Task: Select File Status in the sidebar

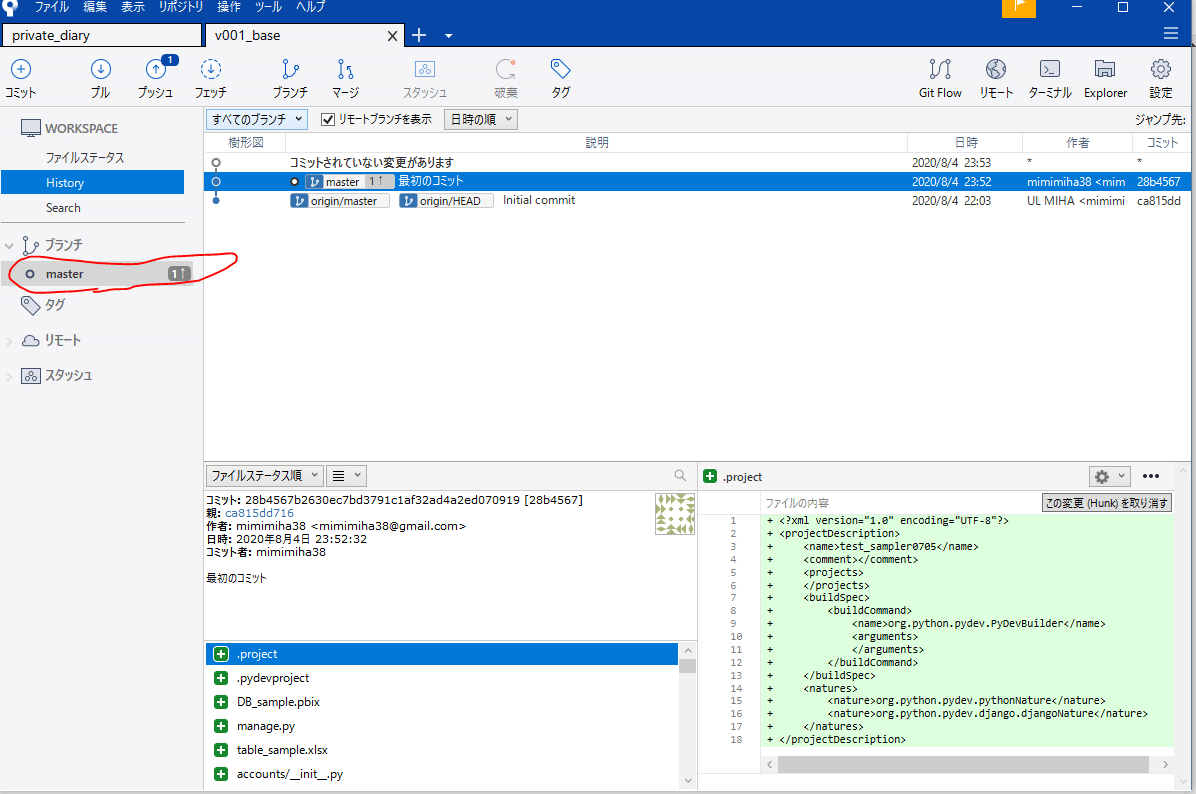Action: [x=85, y=157]
